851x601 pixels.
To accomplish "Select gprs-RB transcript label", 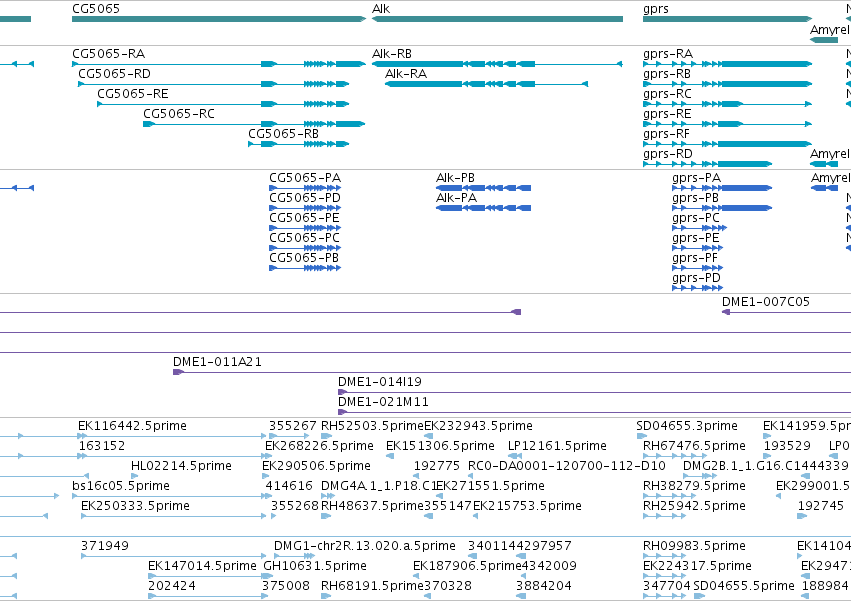I will [667, 74].
